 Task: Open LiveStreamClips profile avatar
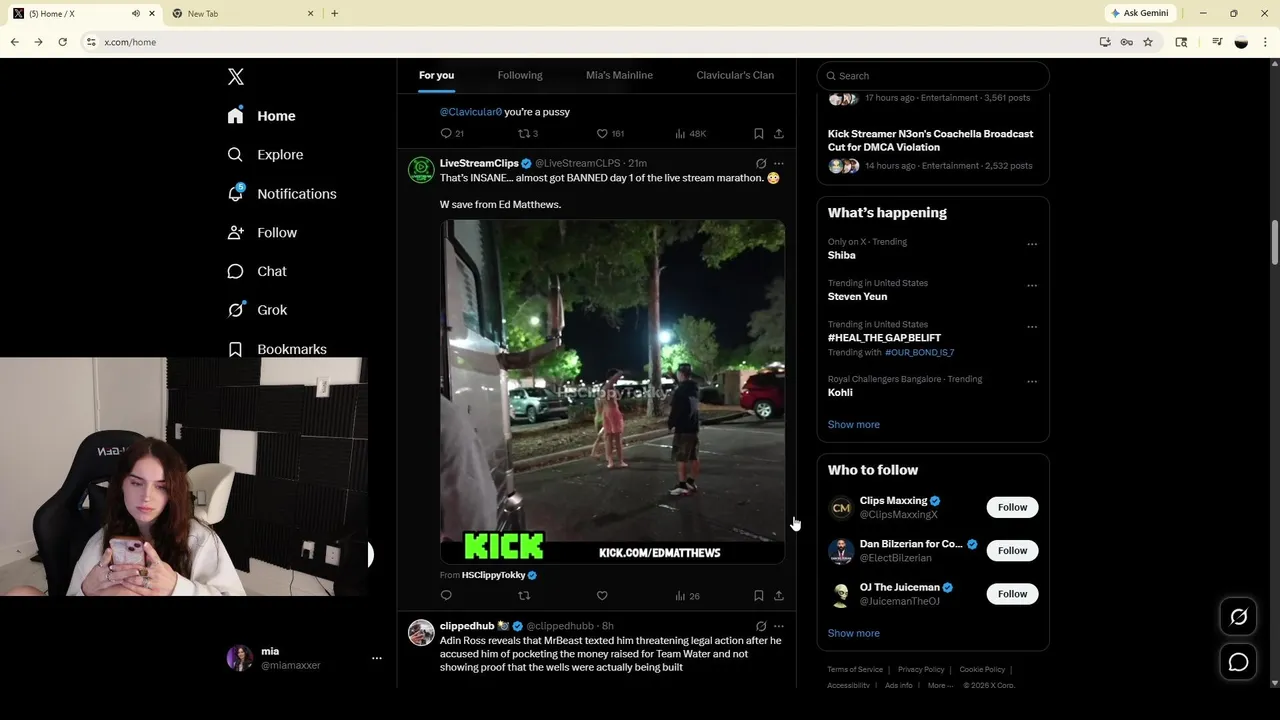[421, 169]
